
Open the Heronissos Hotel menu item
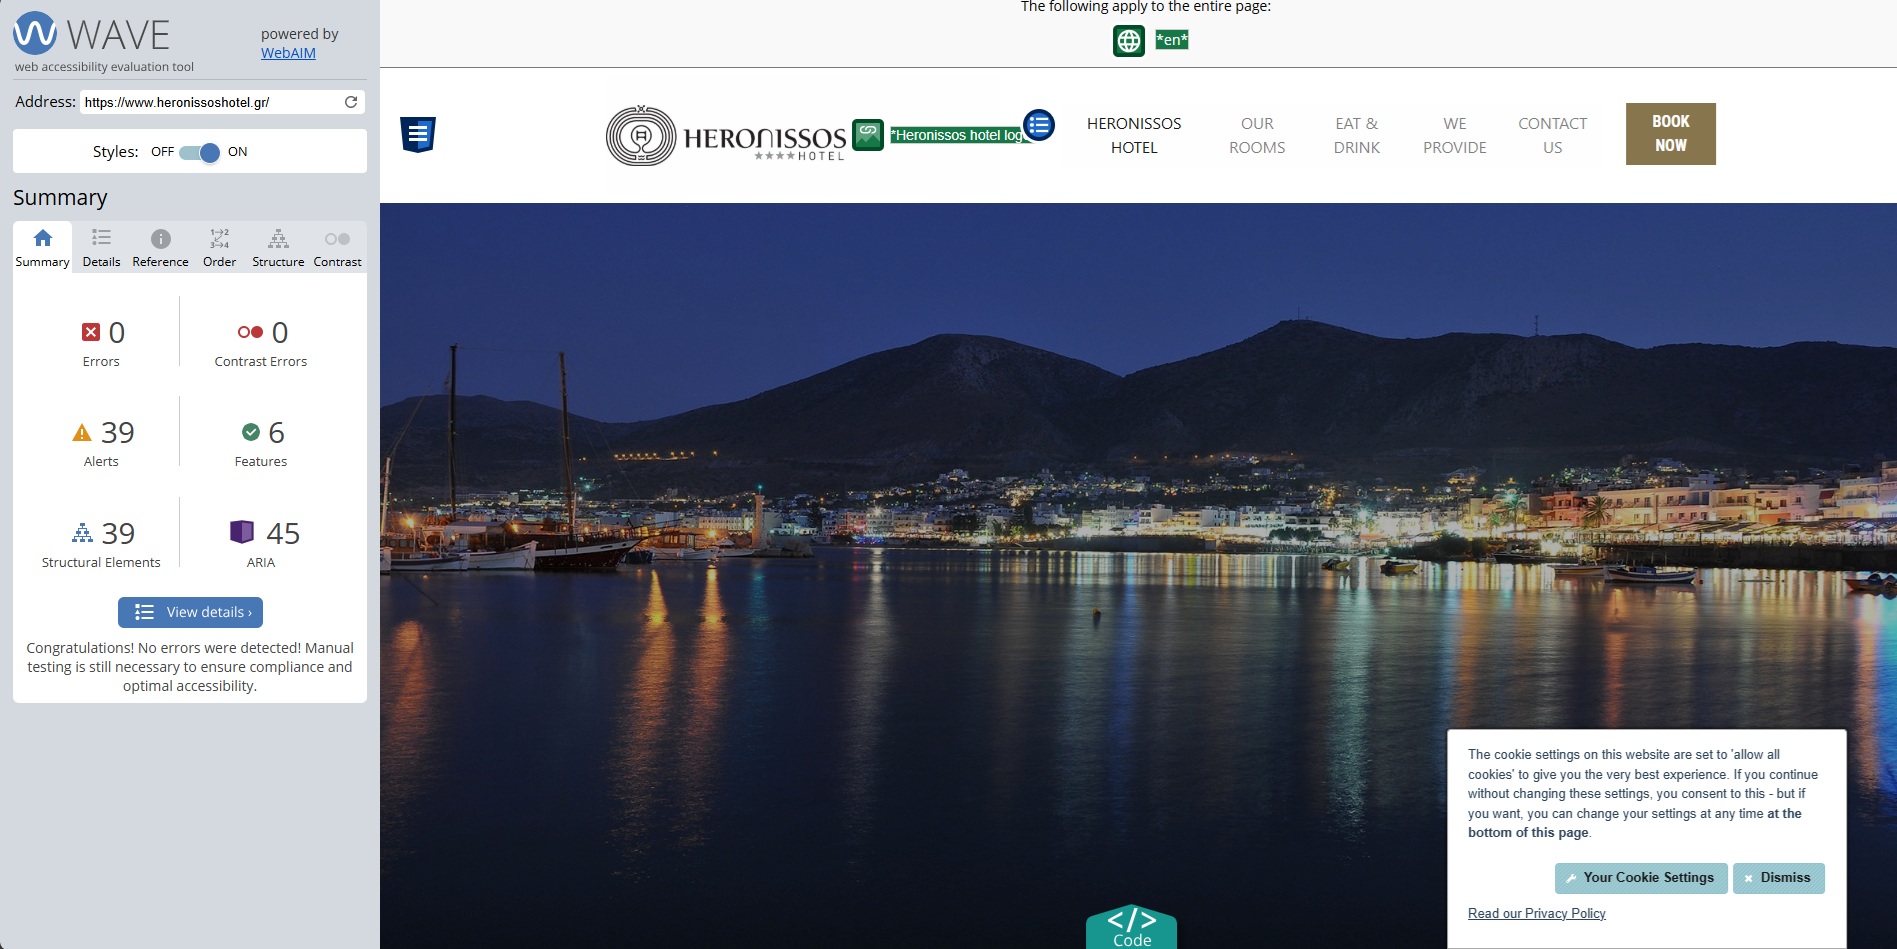(x=1134, y=135)
